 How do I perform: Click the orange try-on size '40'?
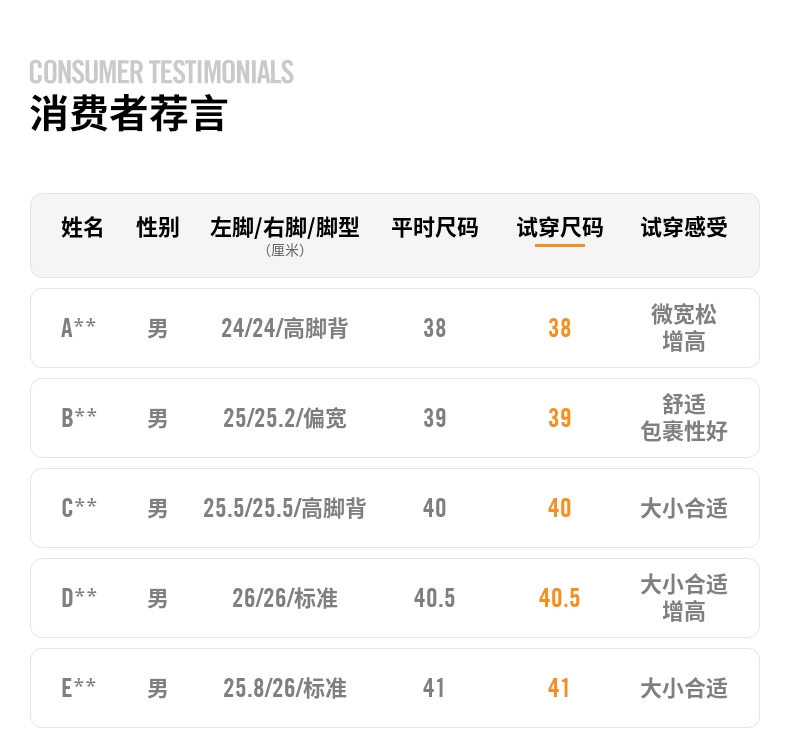point(560,508)
